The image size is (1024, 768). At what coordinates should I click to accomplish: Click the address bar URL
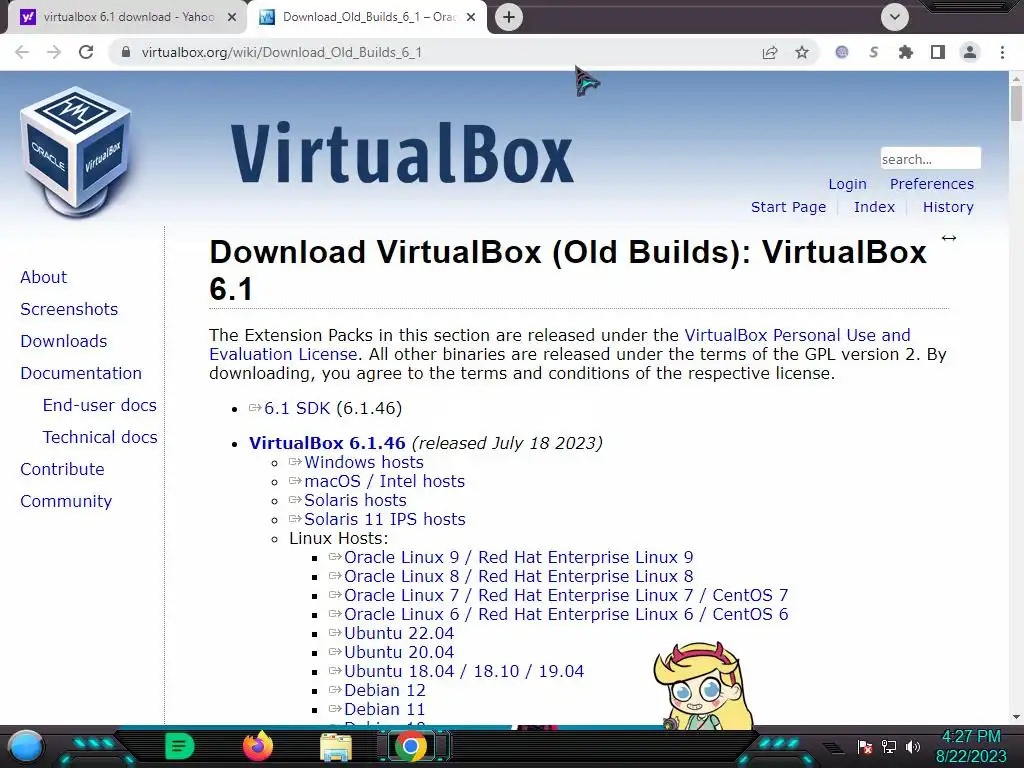click(x=281, y=52)
